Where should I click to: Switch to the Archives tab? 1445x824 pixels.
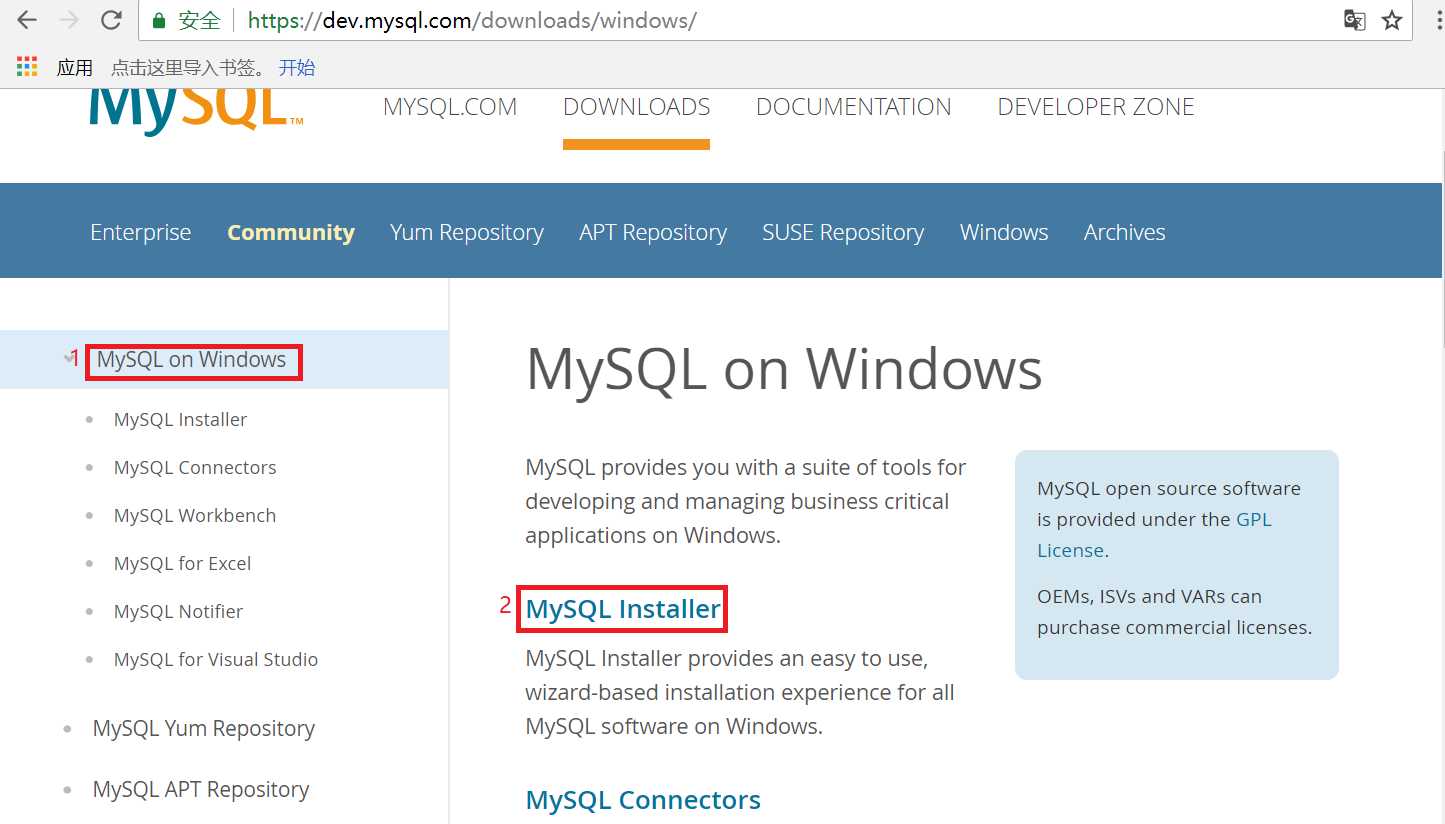[1125, 232]
